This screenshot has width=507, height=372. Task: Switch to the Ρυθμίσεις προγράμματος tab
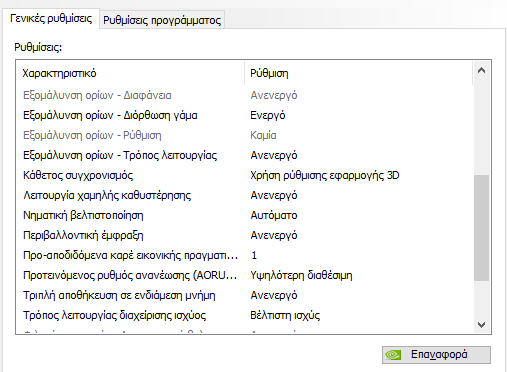coord(162,20)
